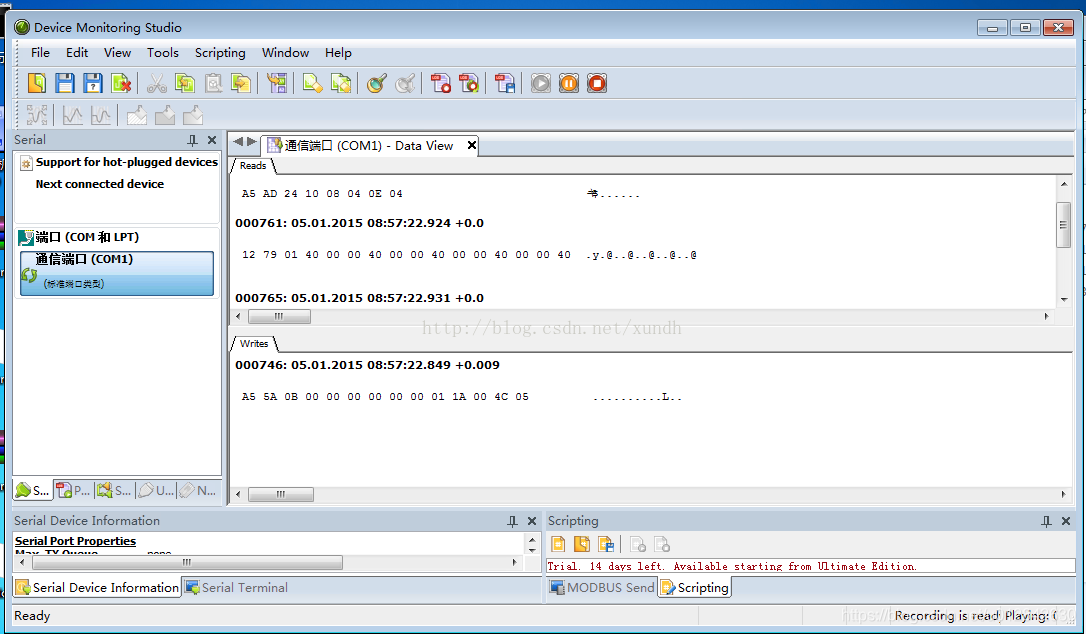Click the 端口 (COM 和 LPT) category header

[x=87, y=237]
